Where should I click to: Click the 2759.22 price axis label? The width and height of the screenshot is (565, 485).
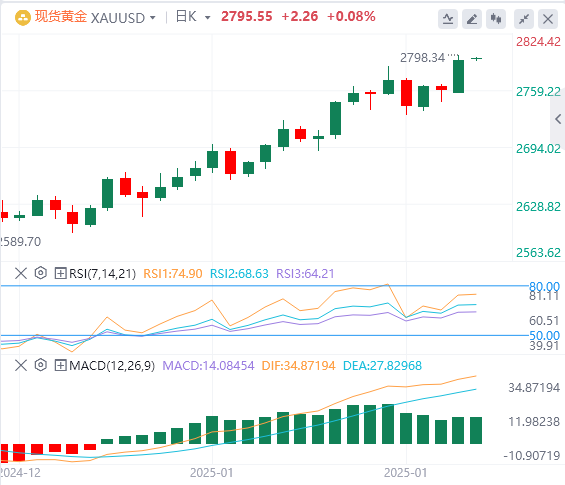tap(538, 92)
